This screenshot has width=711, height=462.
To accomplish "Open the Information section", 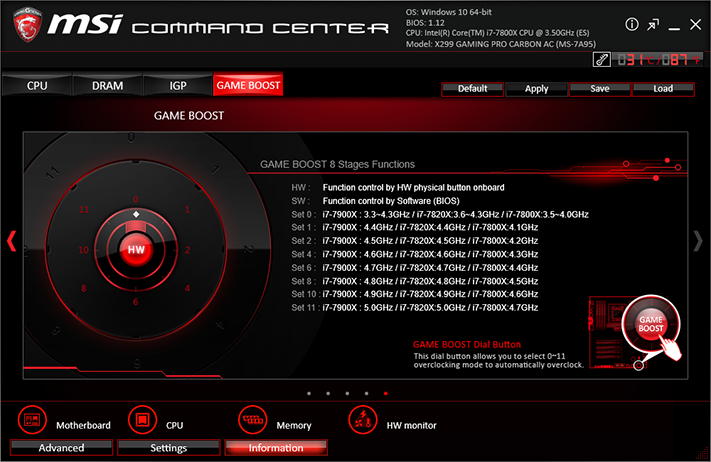I will pos(276,447).
